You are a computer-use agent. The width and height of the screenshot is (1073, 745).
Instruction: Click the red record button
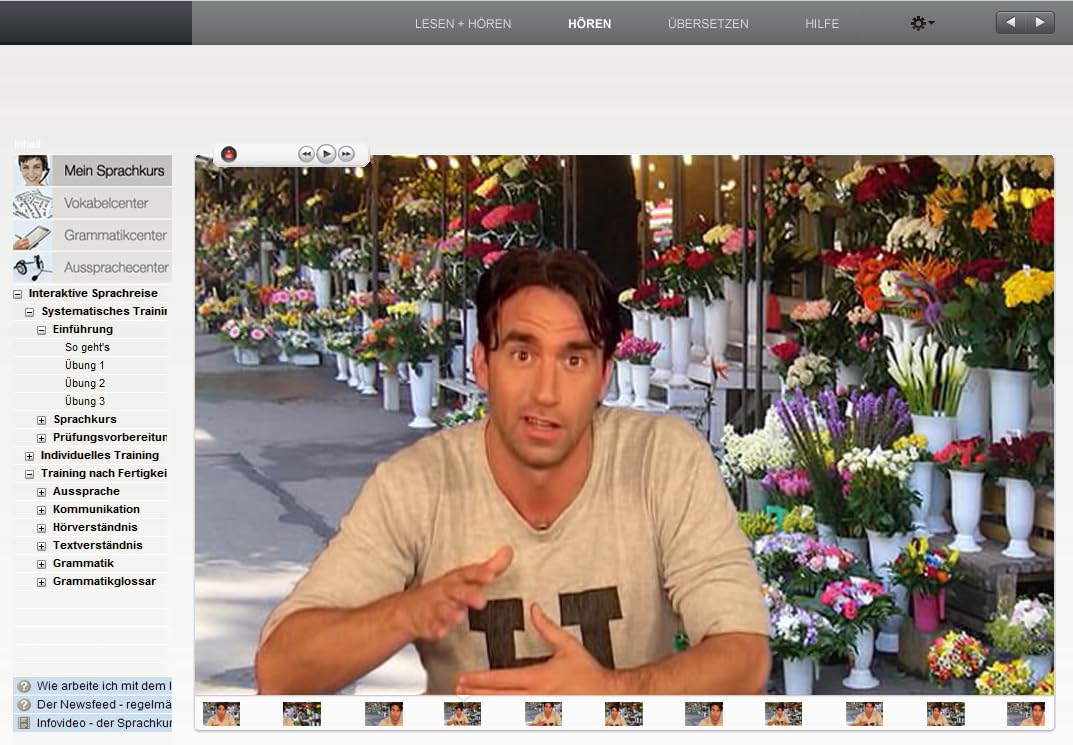pyautogui.click(x=229, y=155)
